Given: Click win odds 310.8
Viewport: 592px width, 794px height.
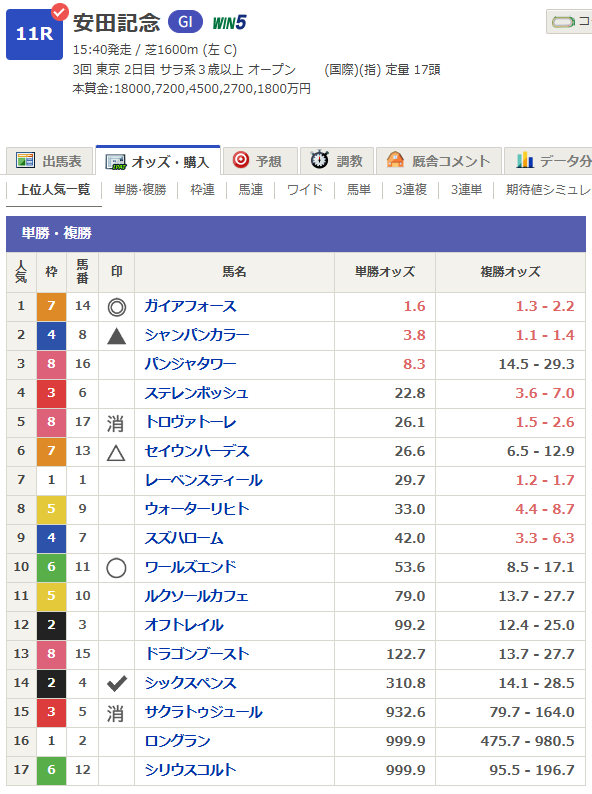Looking at the screenshot, I should [406, 683].
